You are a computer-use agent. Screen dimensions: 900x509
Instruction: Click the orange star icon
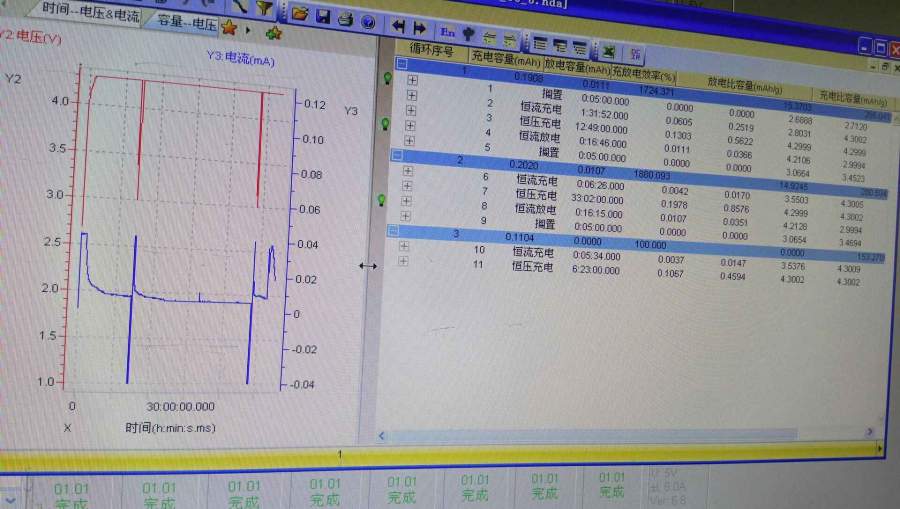(229, 27)
